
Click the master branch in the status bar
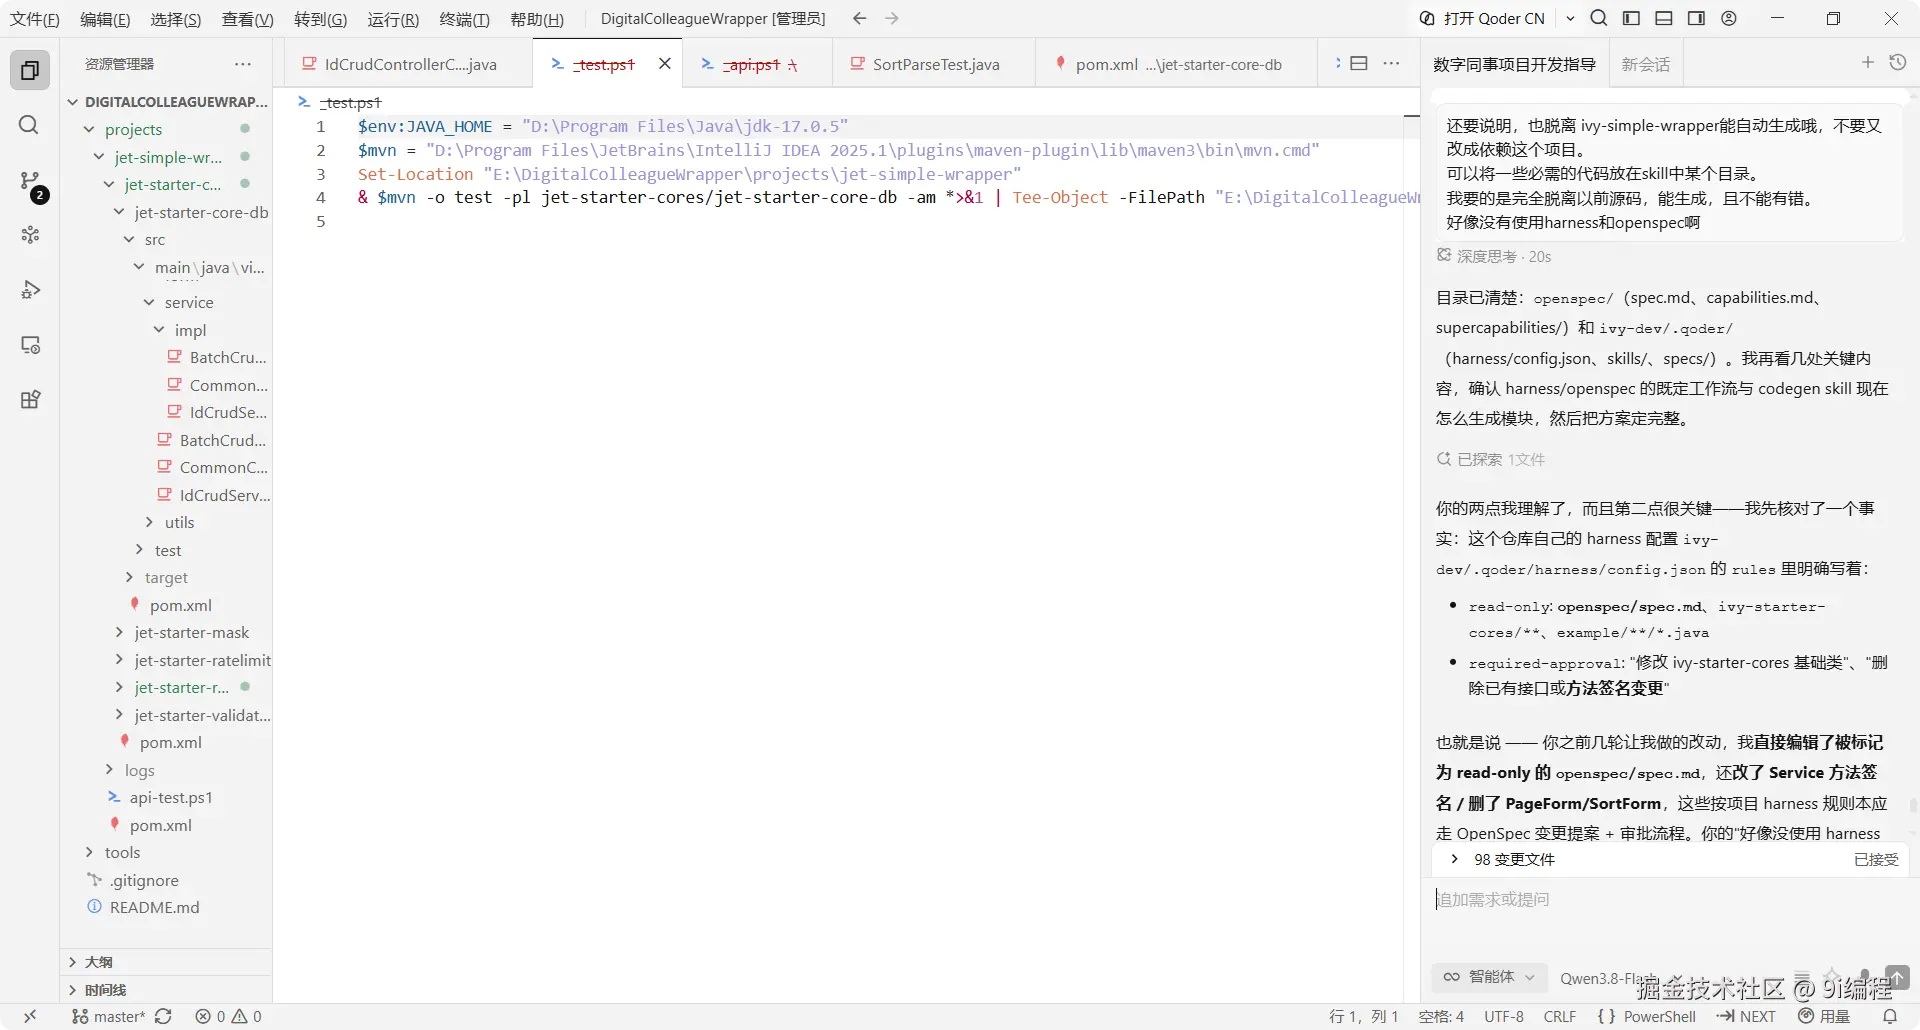click(109, 1016)
